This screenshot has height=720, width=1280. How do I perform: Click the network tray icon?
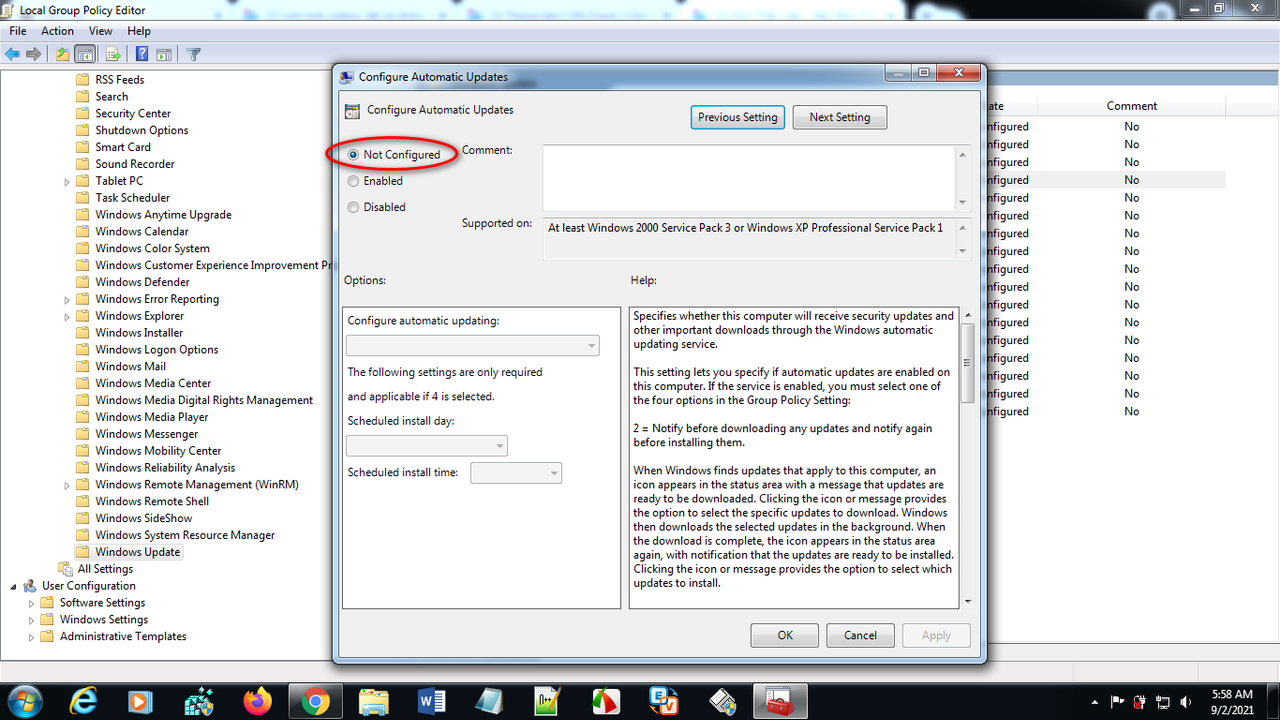coord(1162,702)
